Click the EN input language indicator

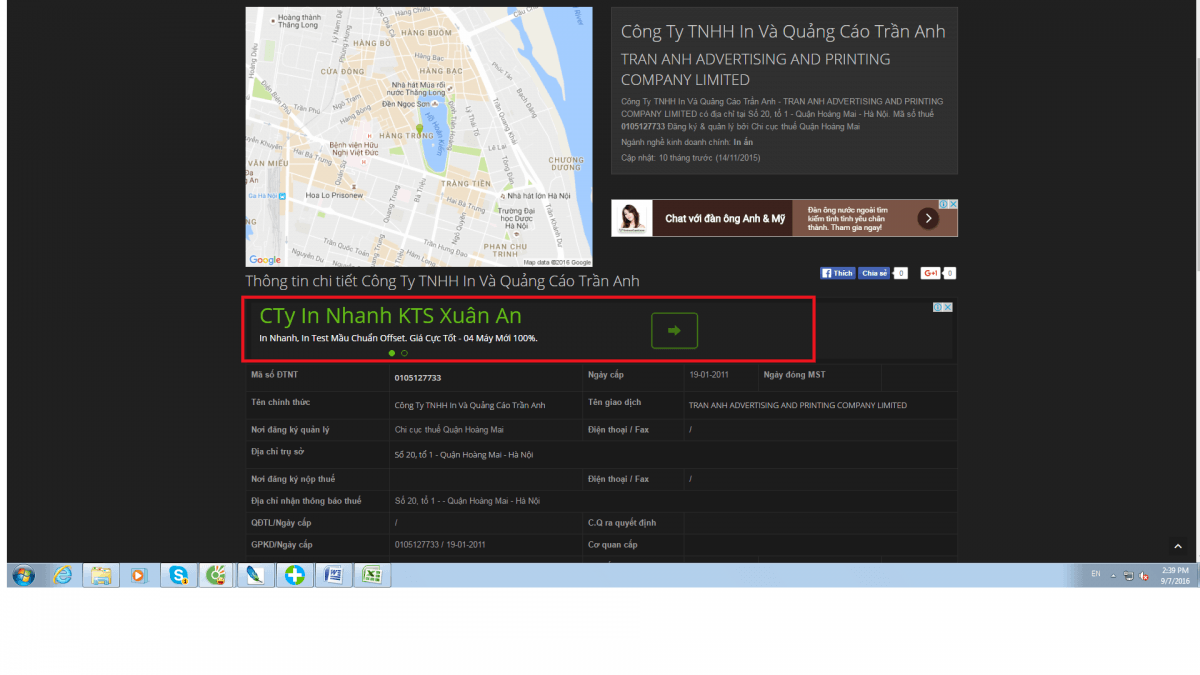[x=1096, y=574]
